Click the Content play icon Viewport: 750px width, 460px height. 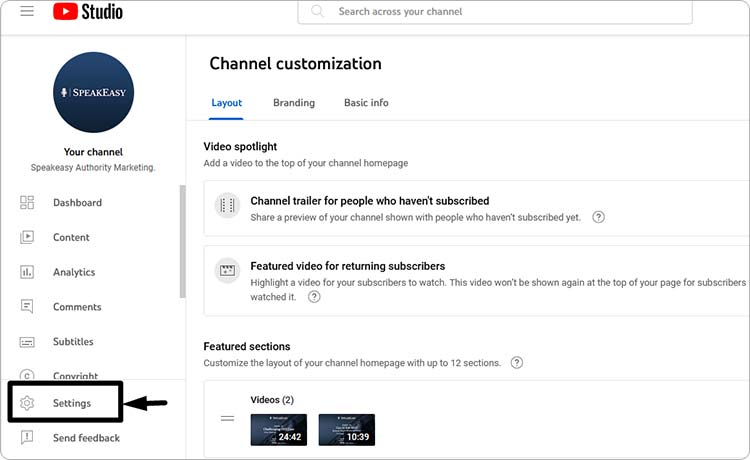(x=27, y=237)
